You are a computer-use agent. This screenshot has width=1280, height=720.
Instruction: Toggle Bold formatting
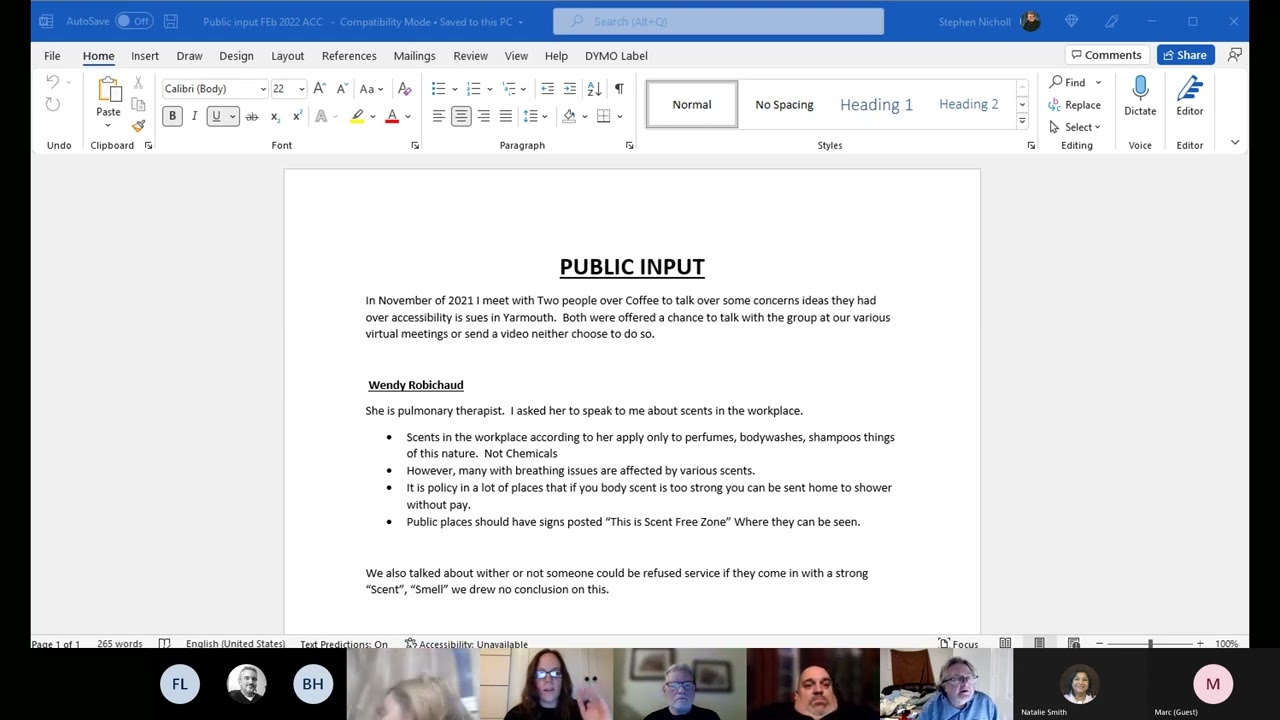pos(172,117)
